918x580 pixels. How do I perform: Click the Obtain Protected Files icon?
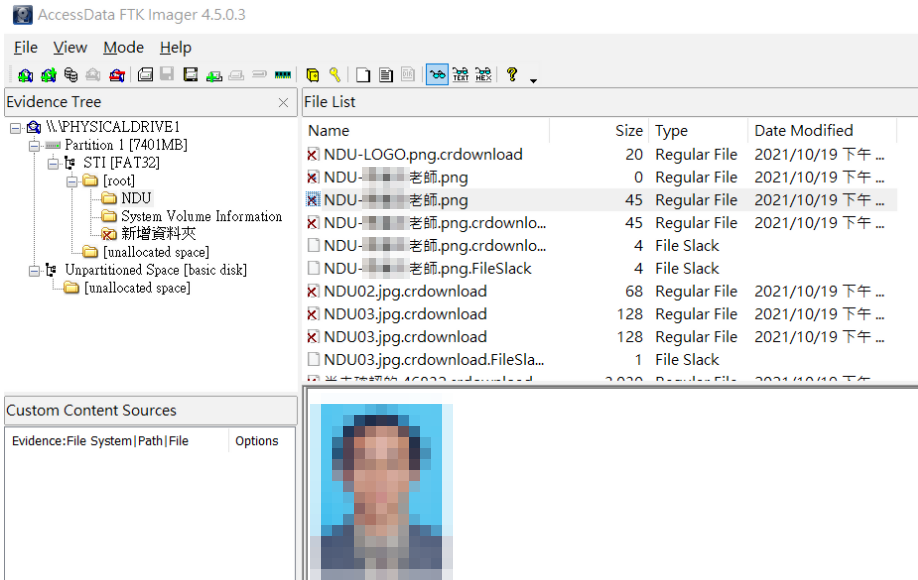(x=313, y=75)
